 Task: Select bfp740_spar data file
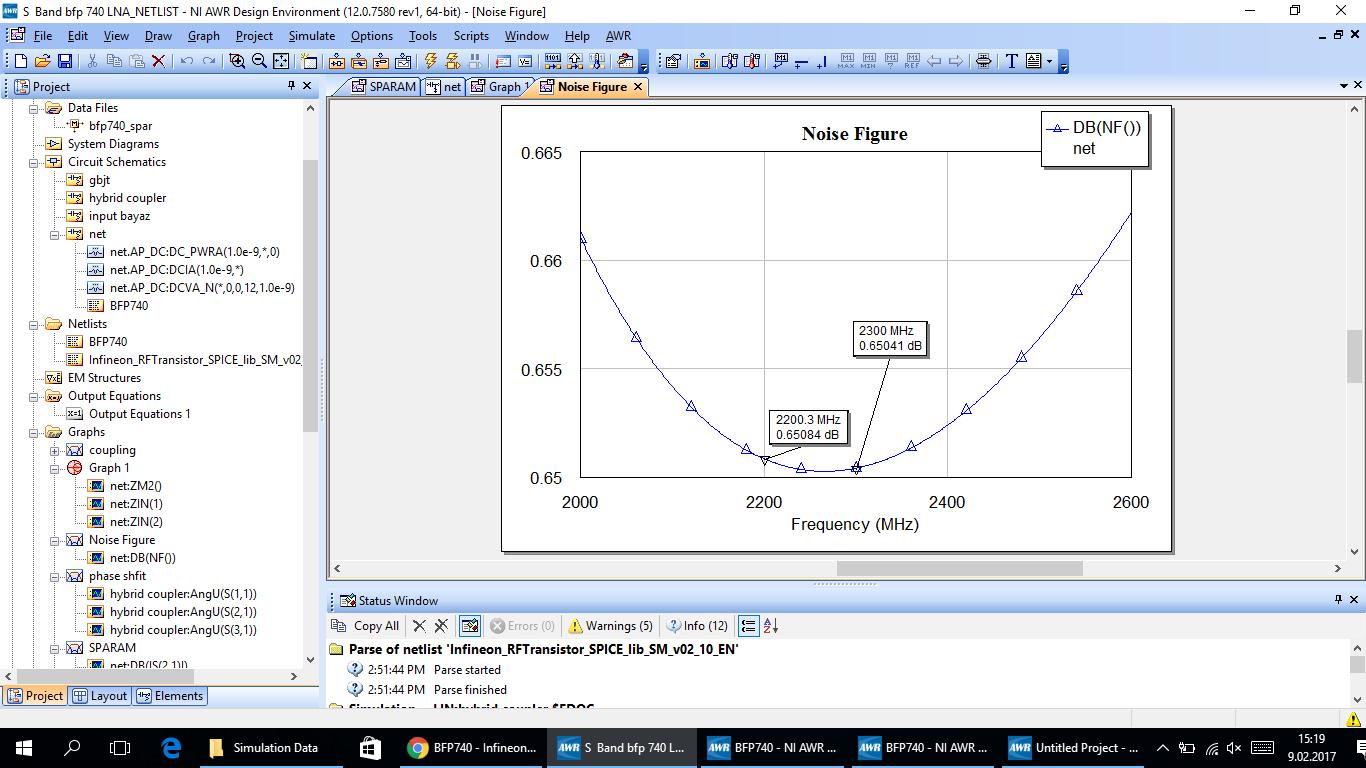coord(120,126)
